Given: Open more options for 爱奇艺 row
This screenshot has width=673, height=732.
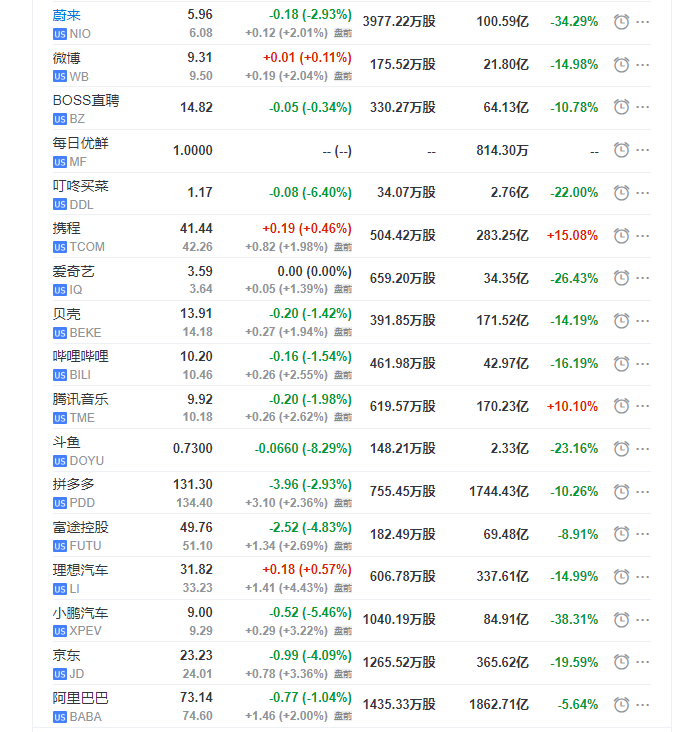Looking at the screenshot, I should pyautogui.click(x=643, y=278).
